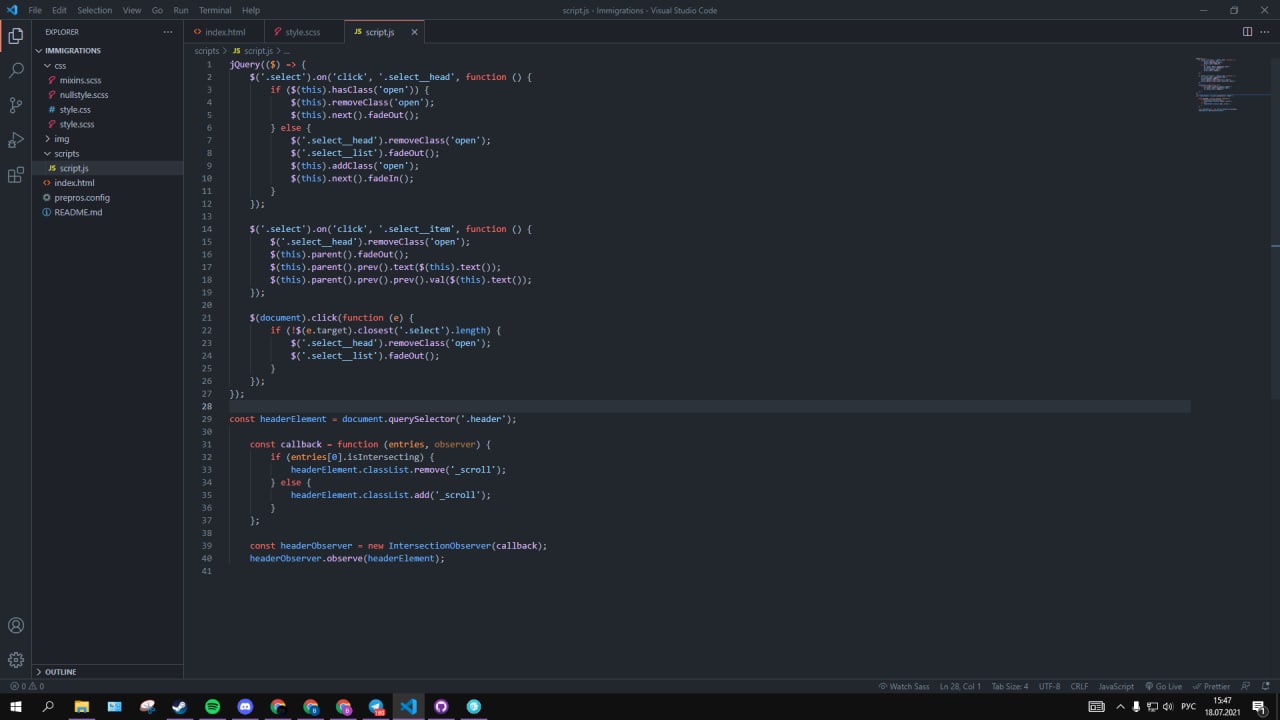Toggle Watch Sass in status bar
This screenshot has width=1280, height=720.
904,686
